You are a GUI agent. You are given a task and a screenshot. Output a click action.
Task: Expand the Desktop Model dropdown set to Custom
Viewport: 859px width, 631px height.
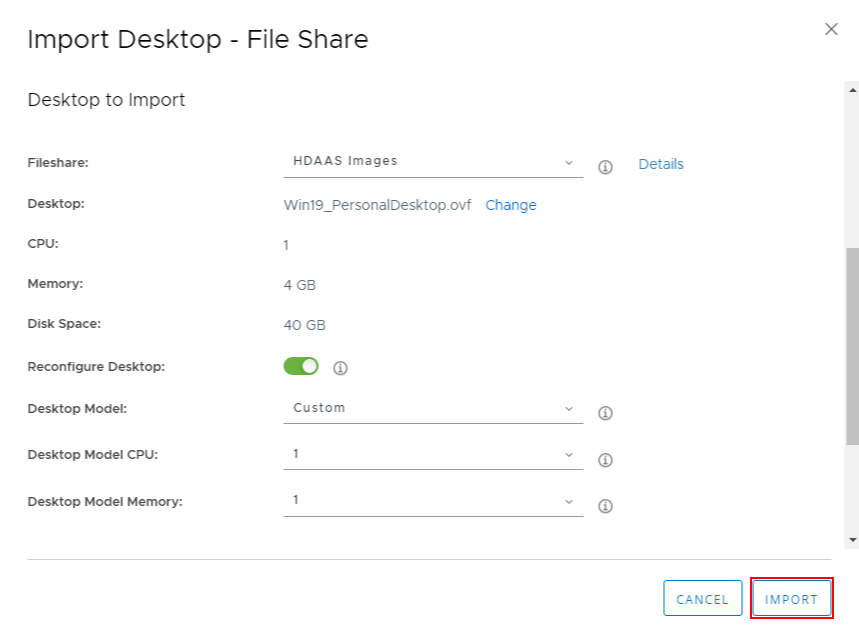coord(433,408)
